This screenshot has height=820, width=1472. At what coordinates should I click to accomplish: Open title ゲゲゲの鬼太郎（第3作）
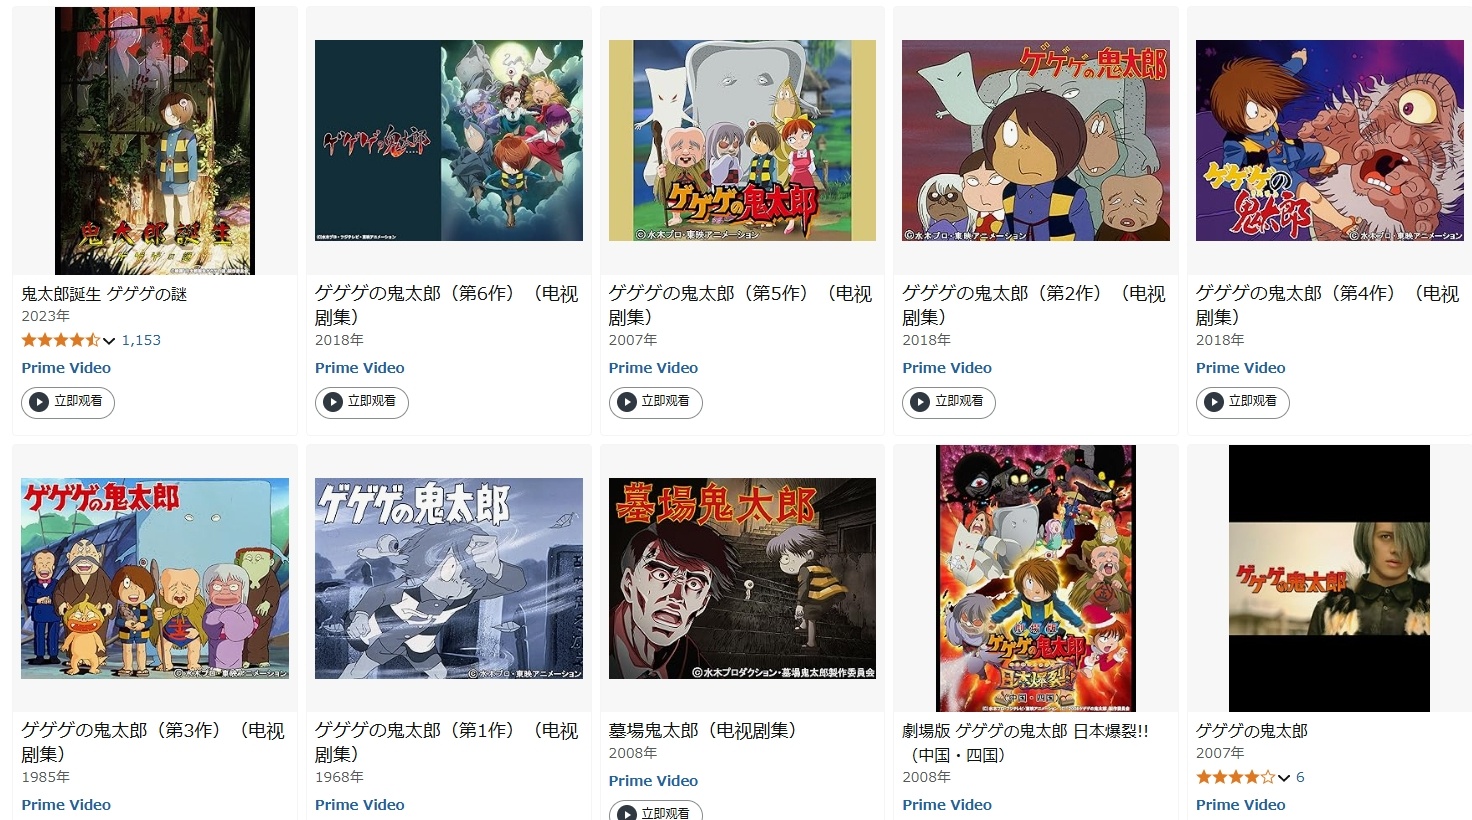click(153, 743)
